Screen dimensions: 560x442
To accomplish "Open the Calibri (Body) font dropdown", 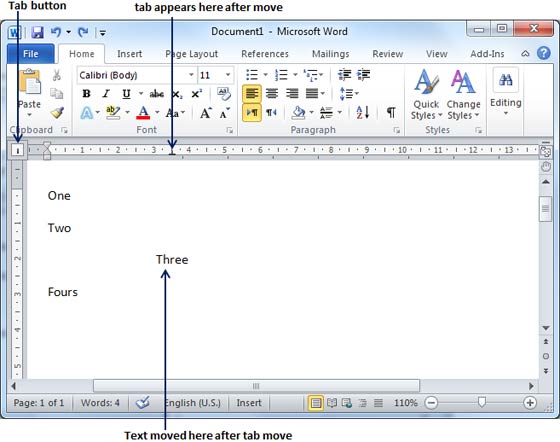I will click(x=136, y=75).
